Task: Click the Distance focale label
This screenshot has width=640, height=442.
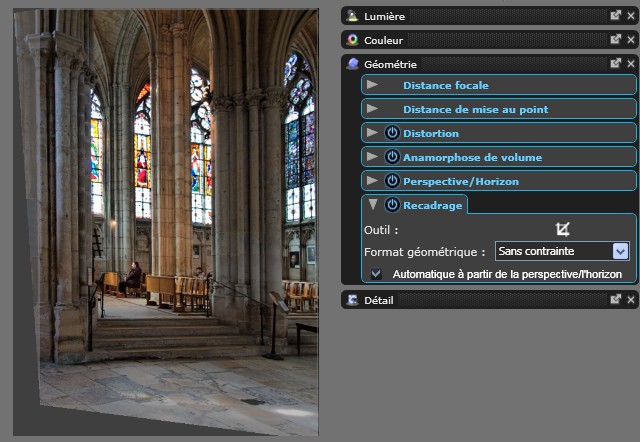Action: [x=446, y=85]
